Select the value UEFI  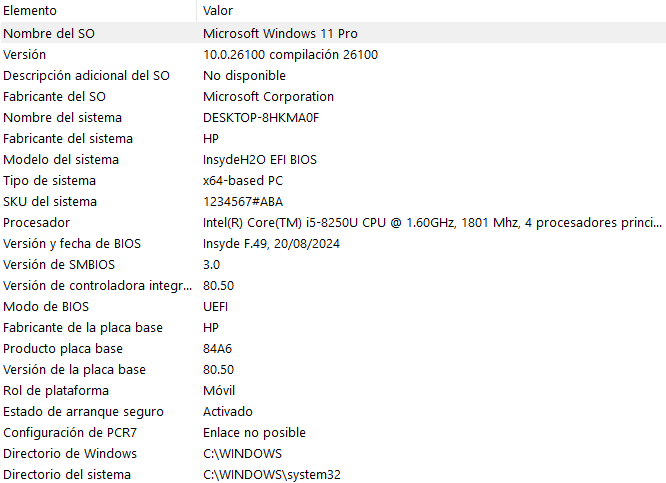pyautogui.click(x=215, y=307)
